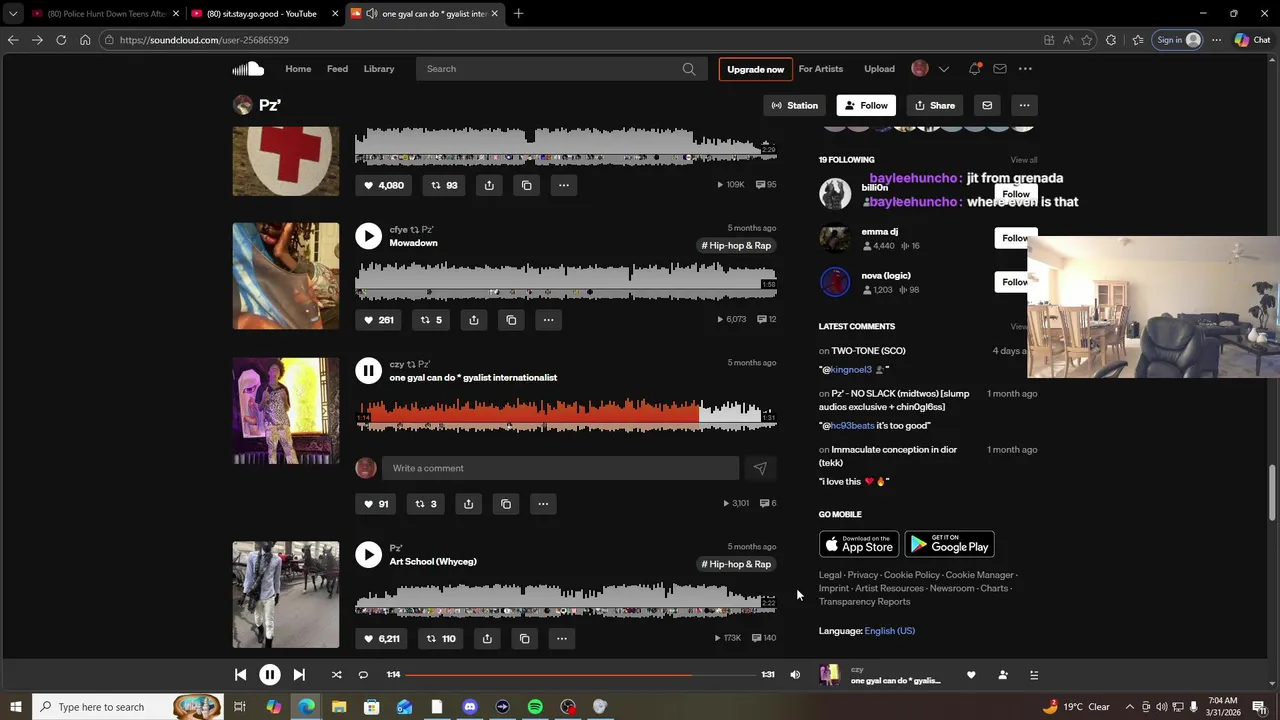Click the search magnifier icon
The height and width of the screenshot is (720, 1280).
[689, 69]
